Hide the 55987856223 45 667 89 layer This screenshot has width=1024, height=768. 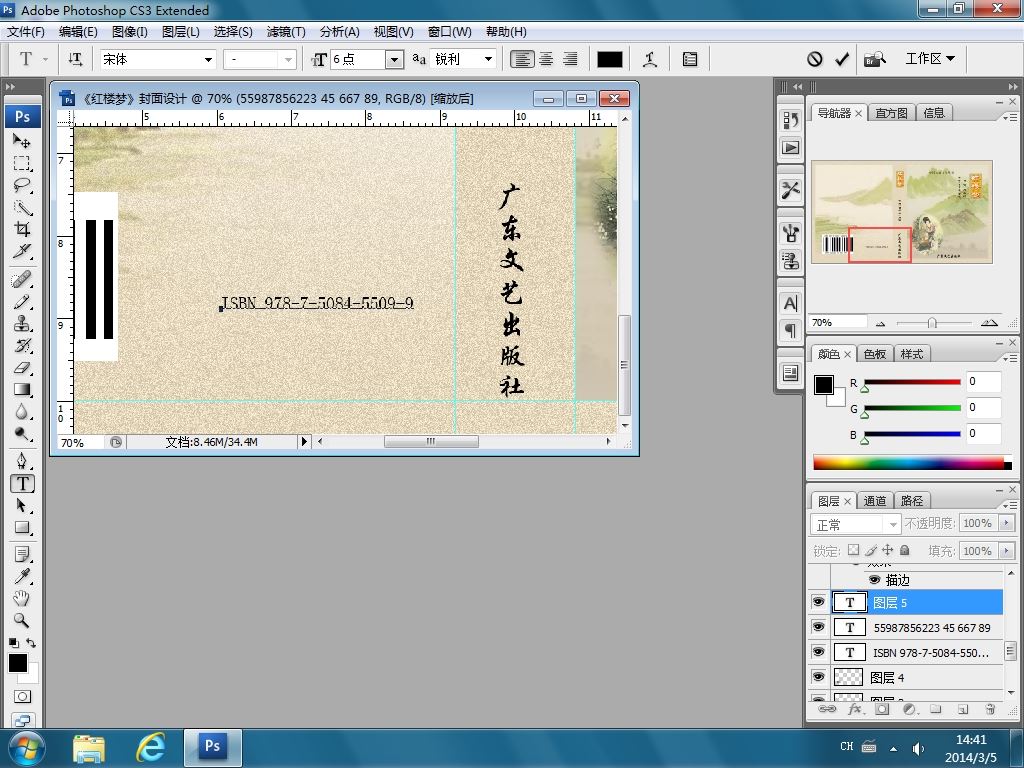coord(818,627)
